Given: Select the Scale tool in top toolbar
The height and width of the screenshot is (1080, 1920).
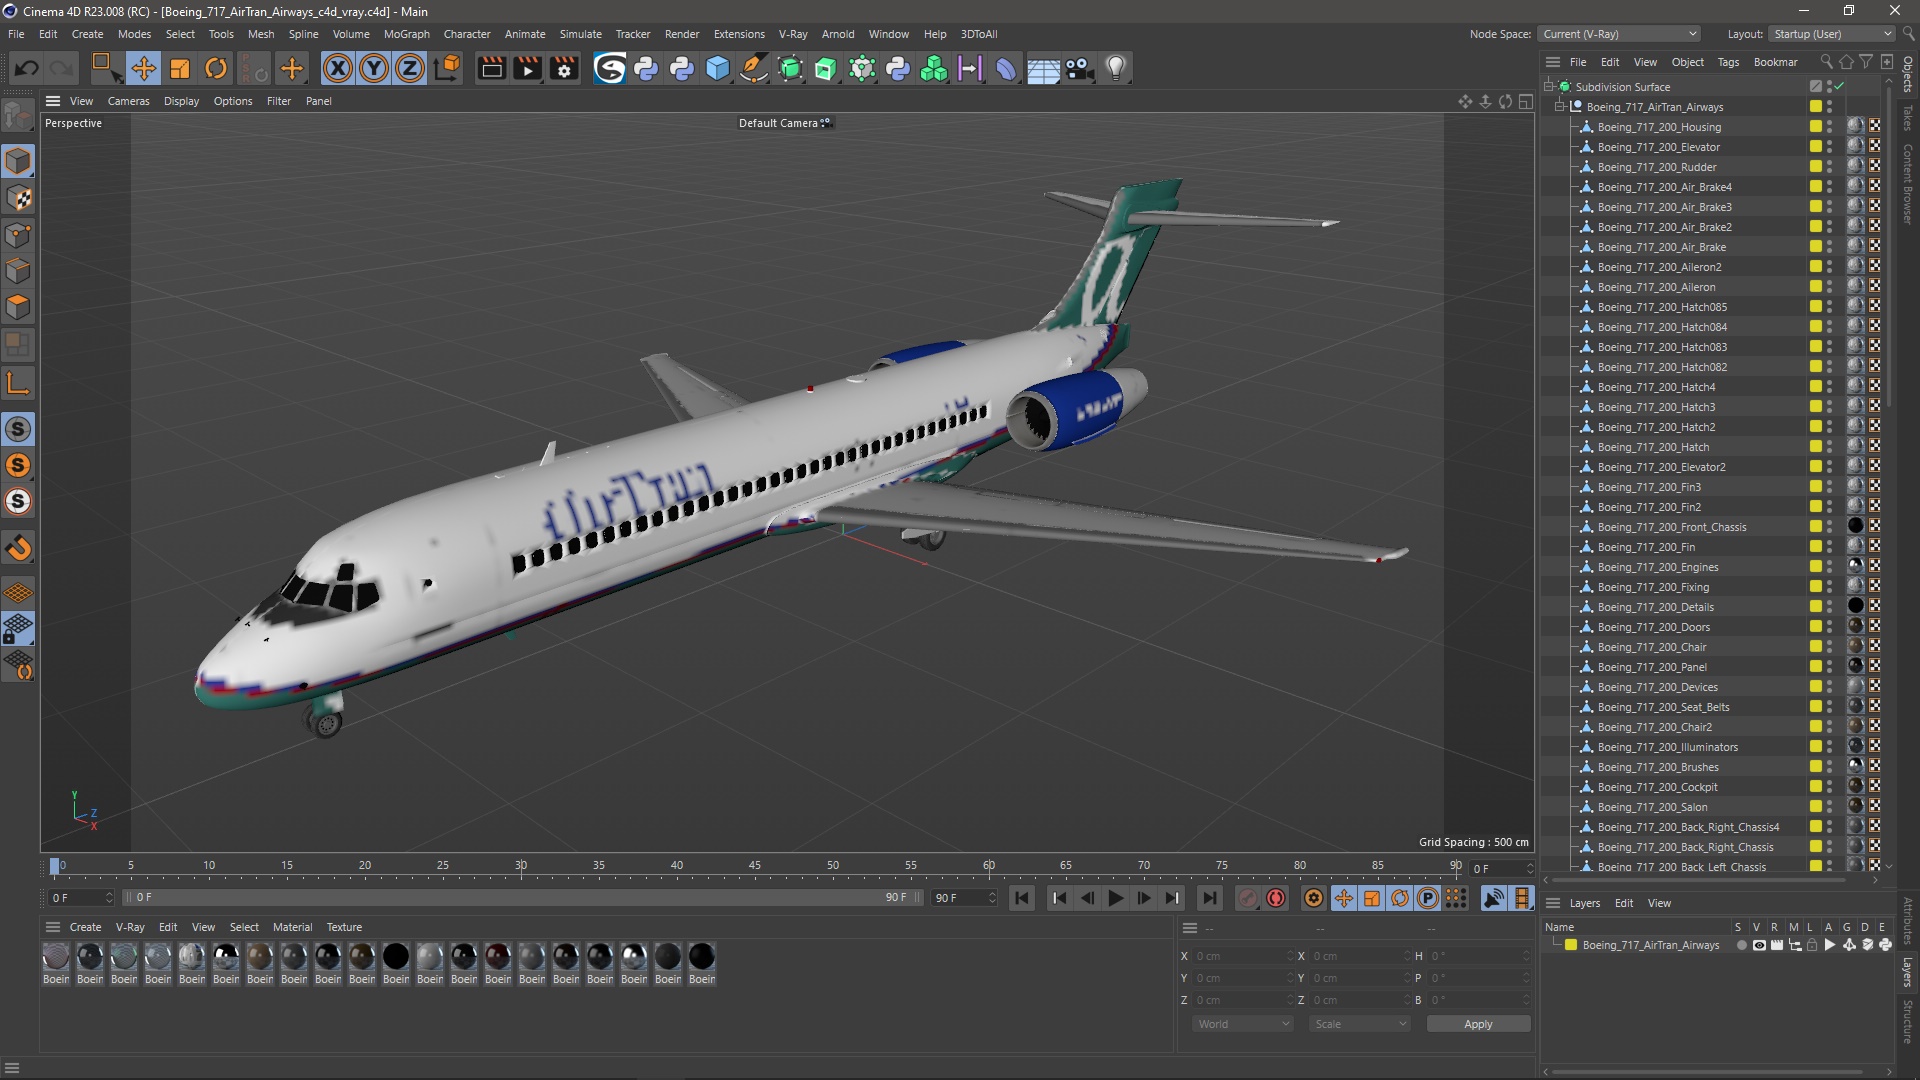Looking at the screenshot, I should 180,68.
